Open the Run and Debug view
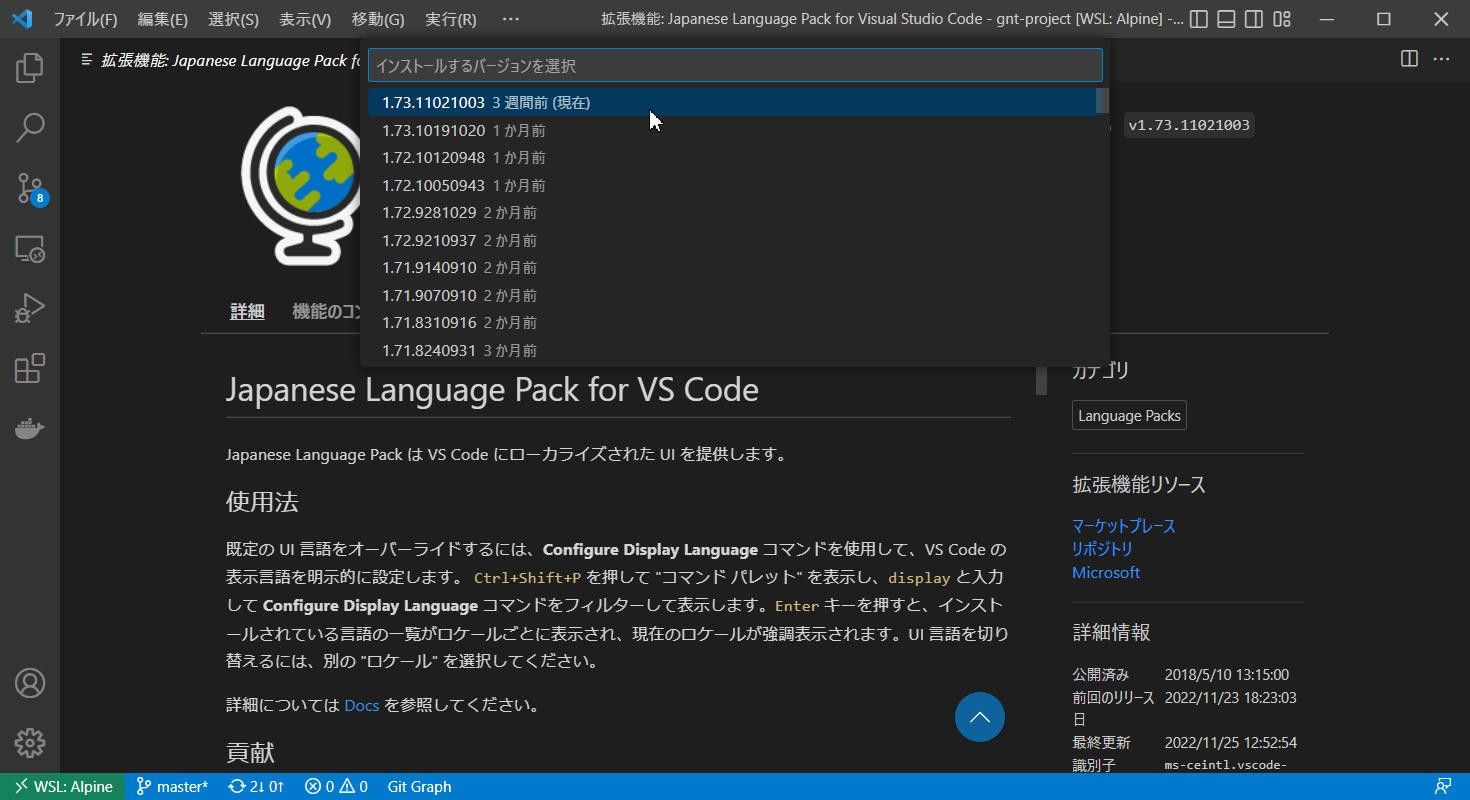This screenshot has height=800, width=1470. click(x=30, y=309)
